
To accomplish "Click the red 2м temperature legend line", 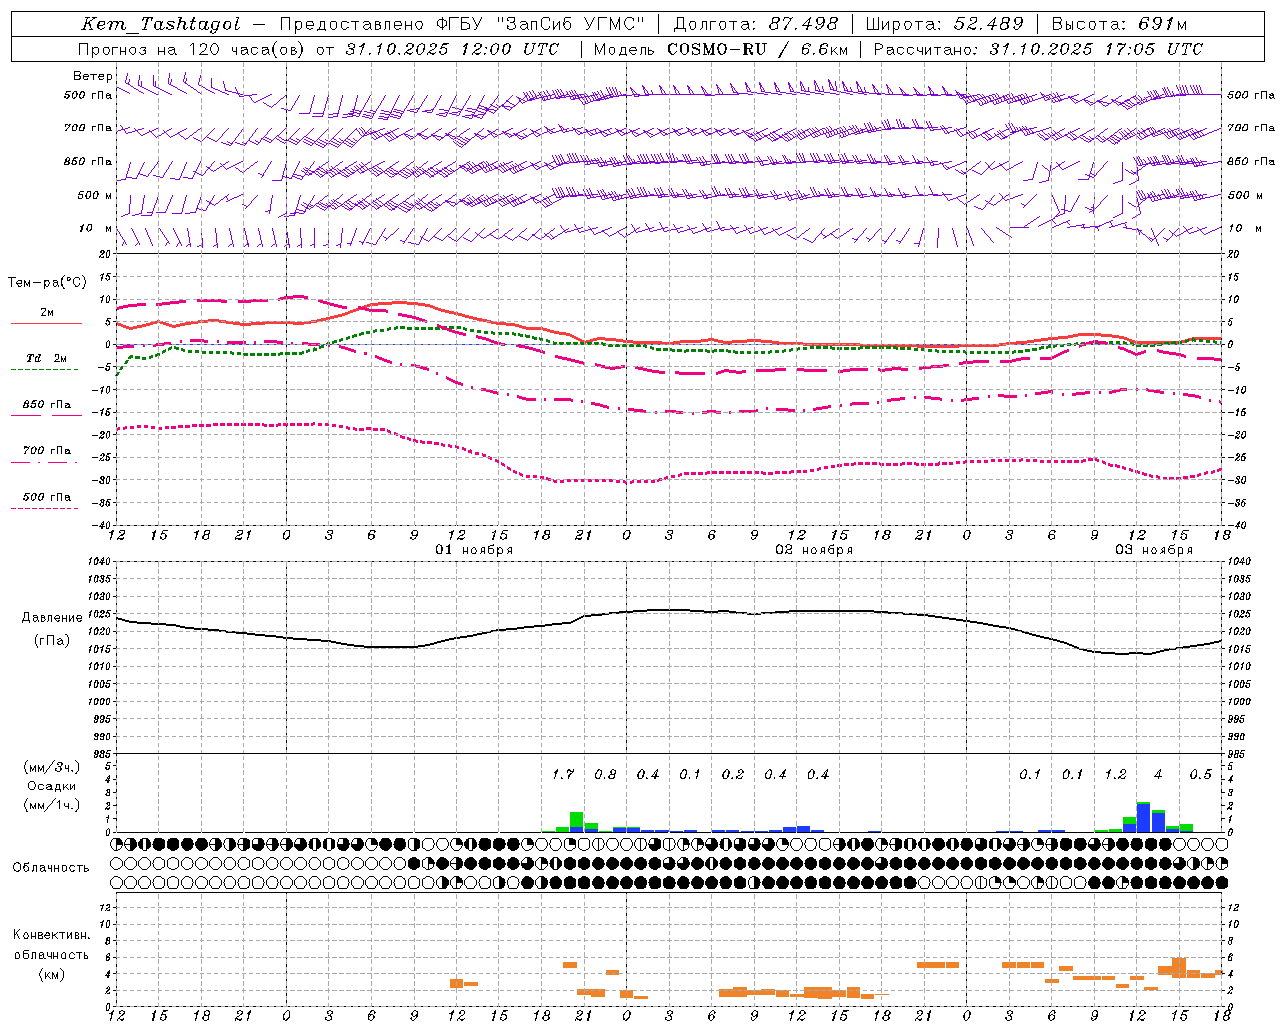I will [46, 323].
